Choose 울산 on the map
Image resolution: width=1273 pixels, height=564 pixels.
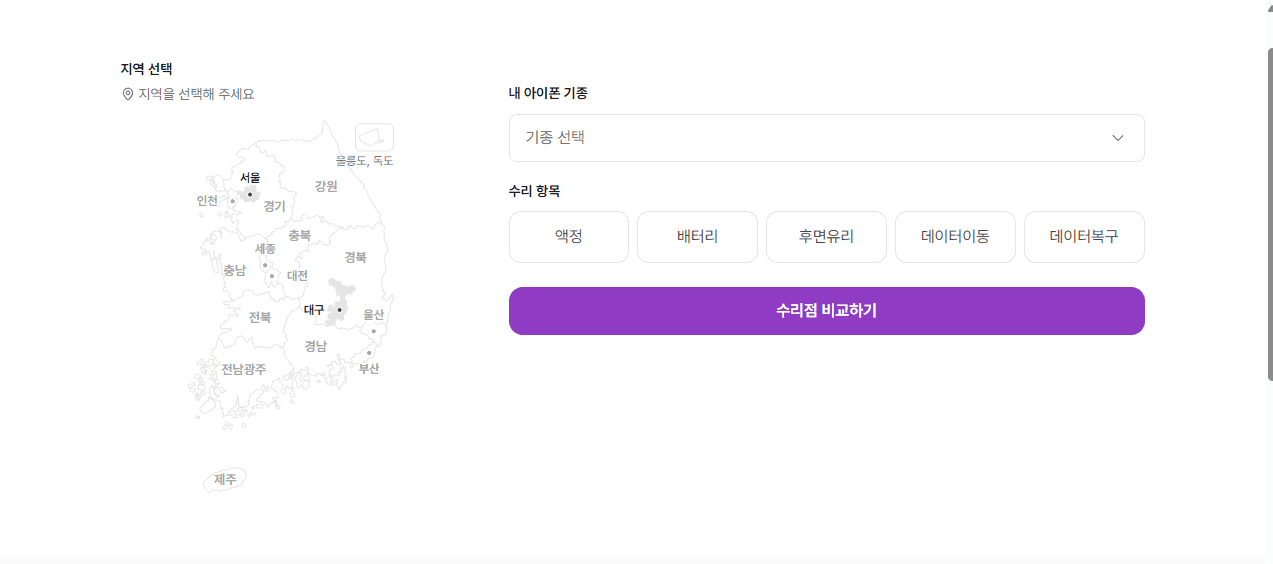[x=373, y=314]
